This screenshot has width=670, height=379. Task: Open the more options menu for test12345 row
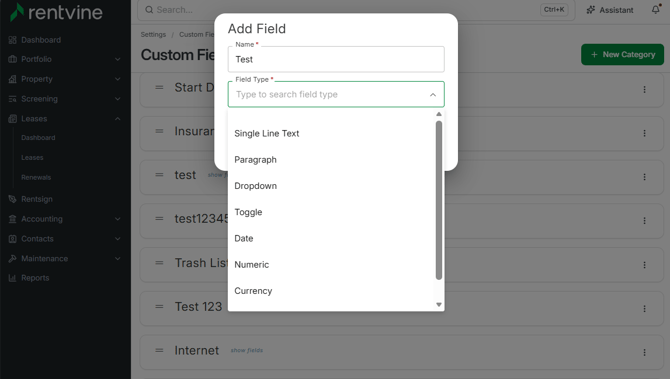click(644, 221)
